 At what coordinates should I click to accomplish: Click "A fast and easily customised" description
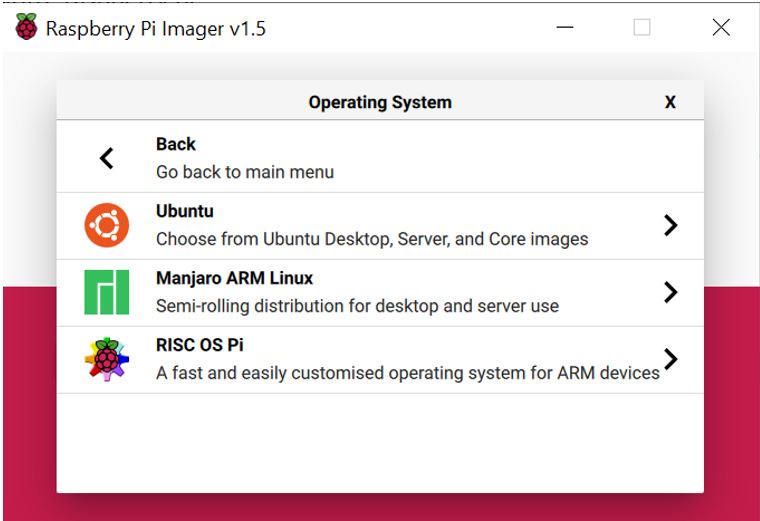pyautogui.click(x=407, y=373)
